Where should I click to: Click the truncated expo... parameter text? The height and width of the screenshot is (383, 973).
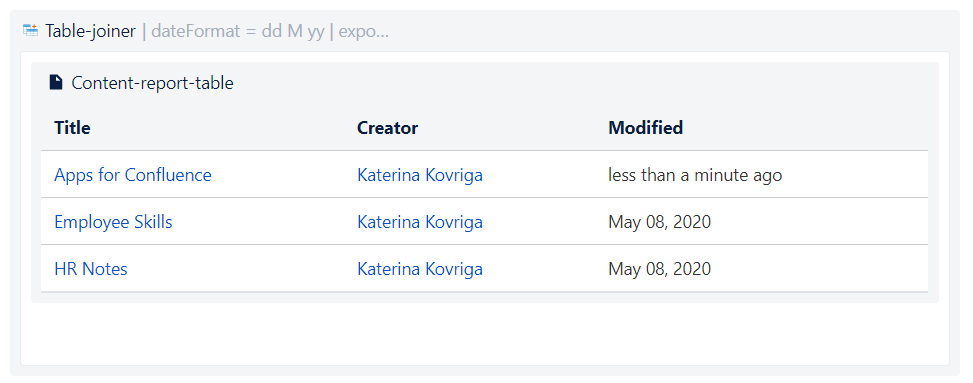(364, 32)
